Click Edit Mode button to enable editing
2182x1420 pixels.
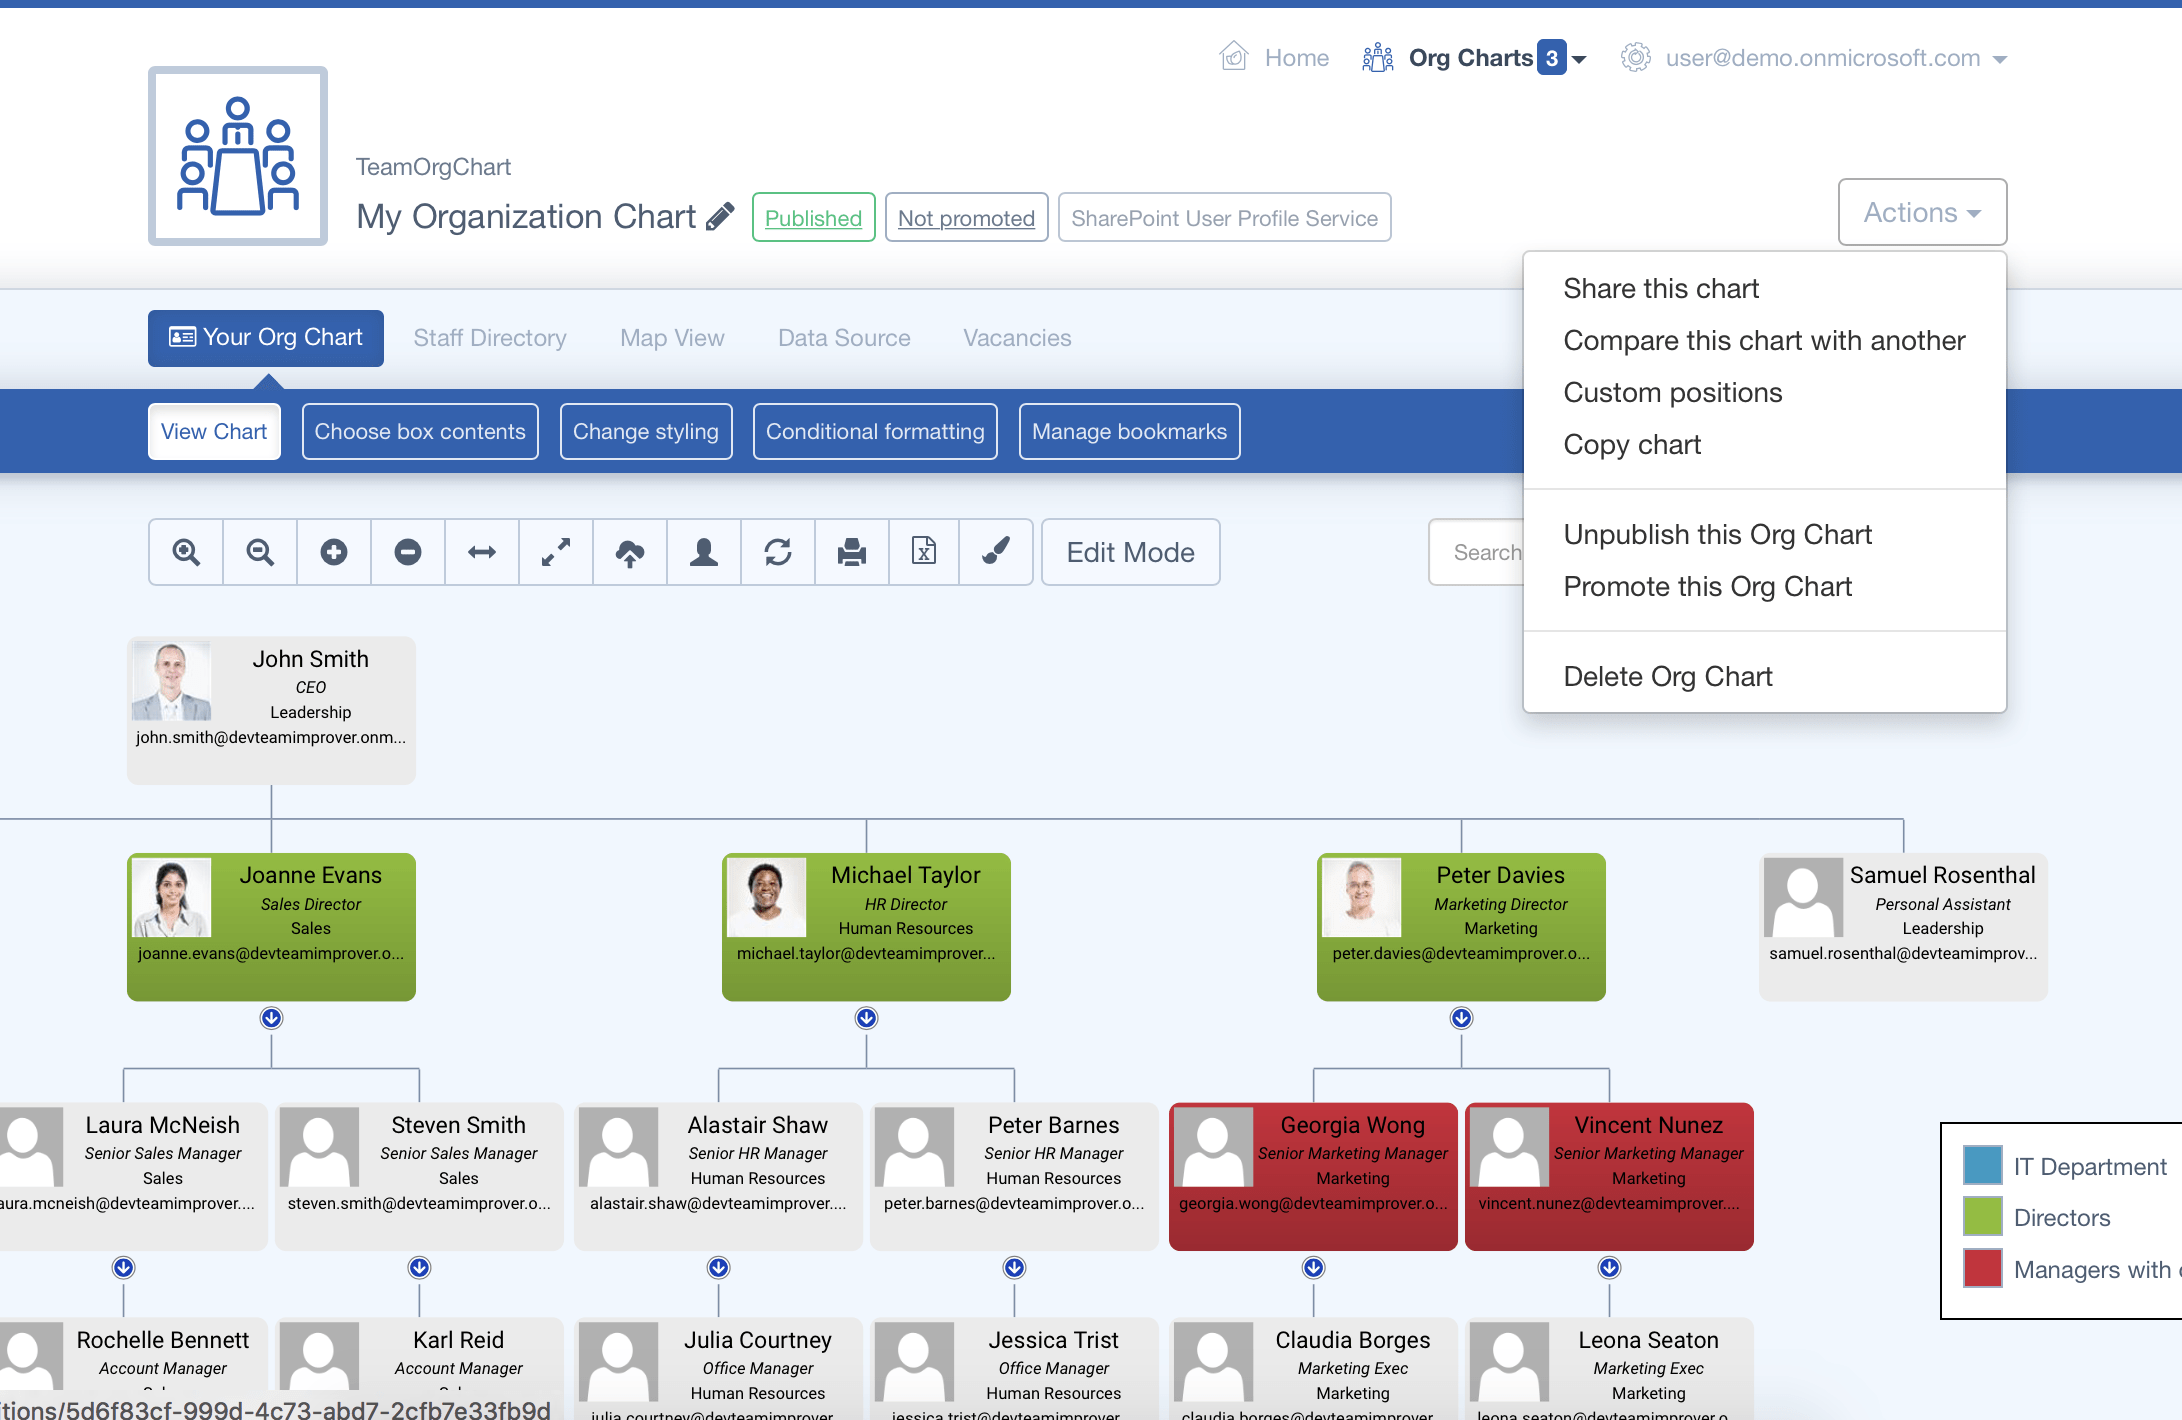pyautogui.click(x=1129, y=552)
